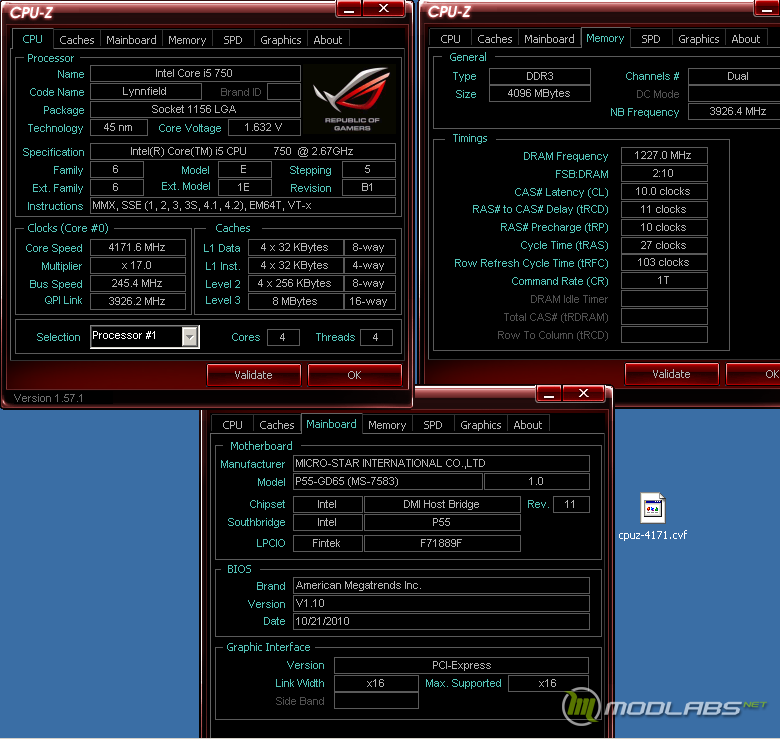The image size is (780, 740).
Task: Click OK in the Memory window
Action: (x=754, y=374)
